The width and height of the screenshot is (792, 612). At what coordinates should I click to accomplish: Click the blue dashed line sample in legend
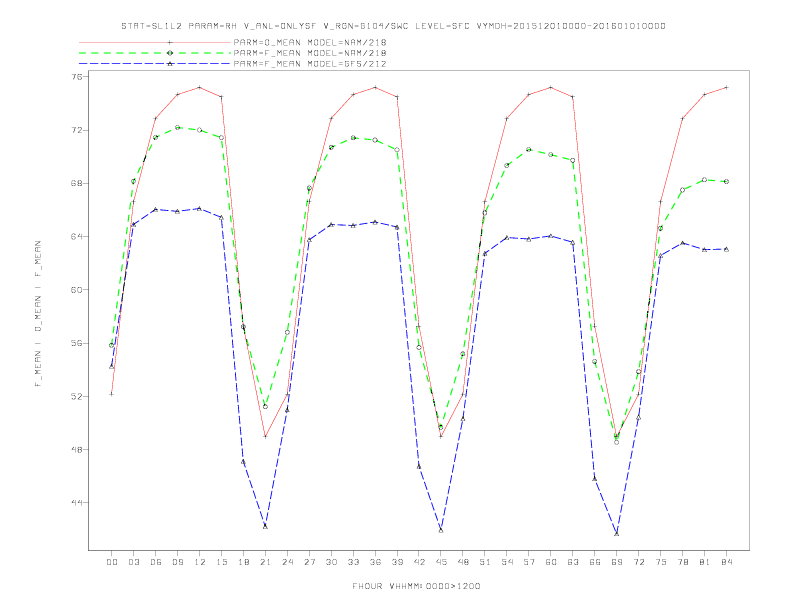pos(155,64)
